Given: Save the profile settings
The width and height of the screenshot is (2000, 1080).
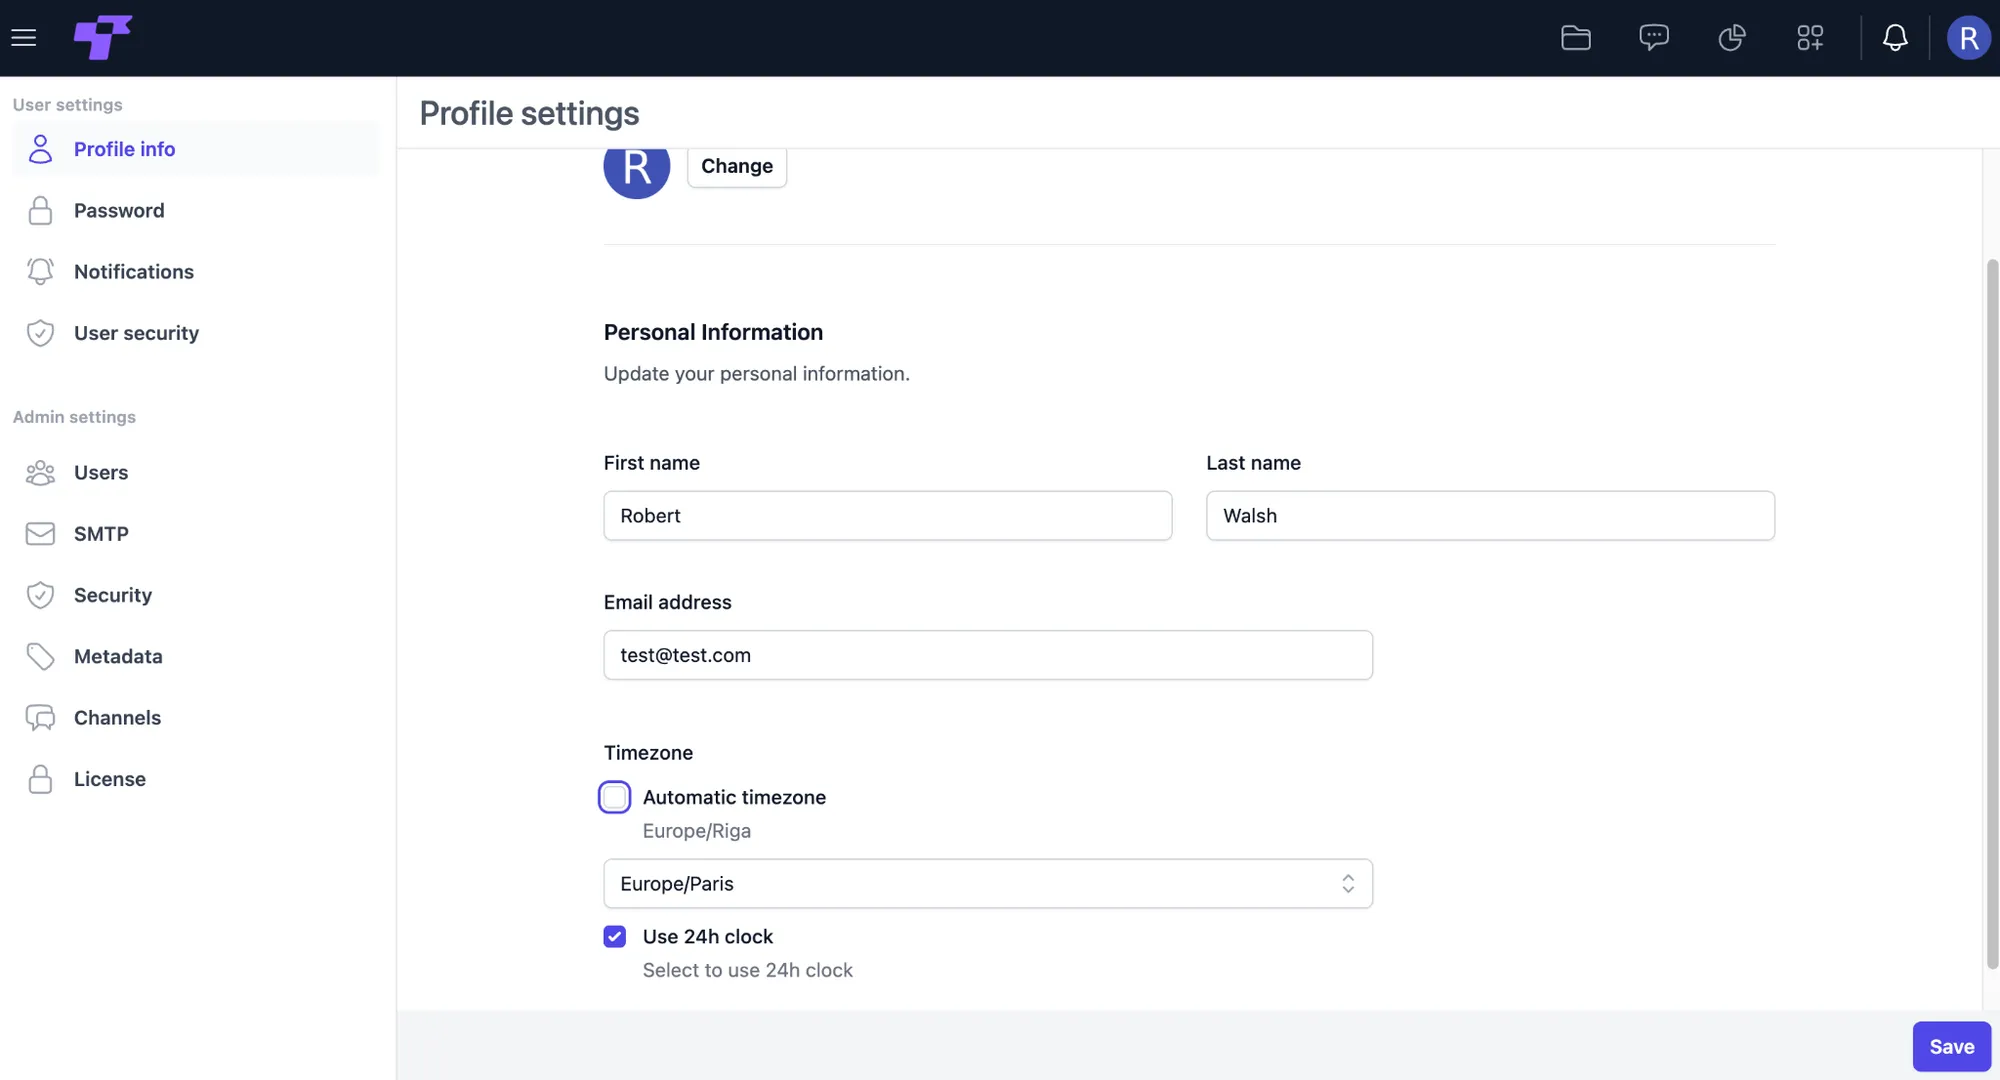Looking at the screenshot, I should tap(1951, 1046).
